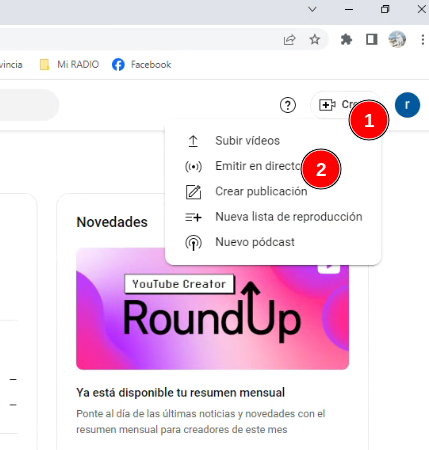Click the Novedades heading

point(112,222)
